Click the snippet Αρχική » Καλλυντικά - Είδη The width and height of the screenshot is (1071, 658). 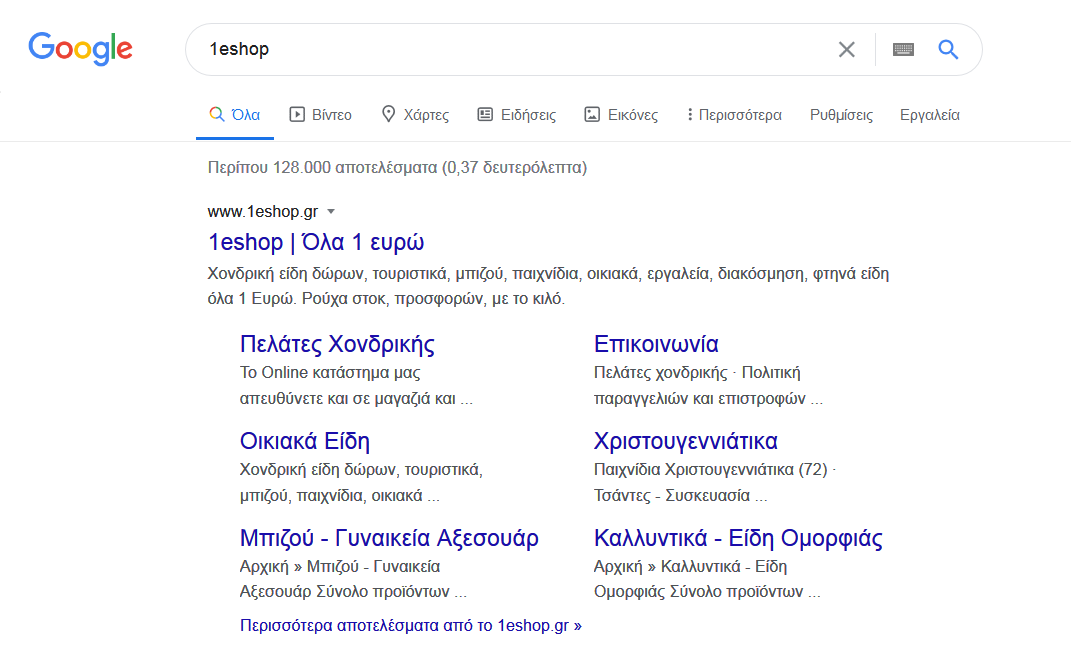pyautogui.click(x=691, y=566)
